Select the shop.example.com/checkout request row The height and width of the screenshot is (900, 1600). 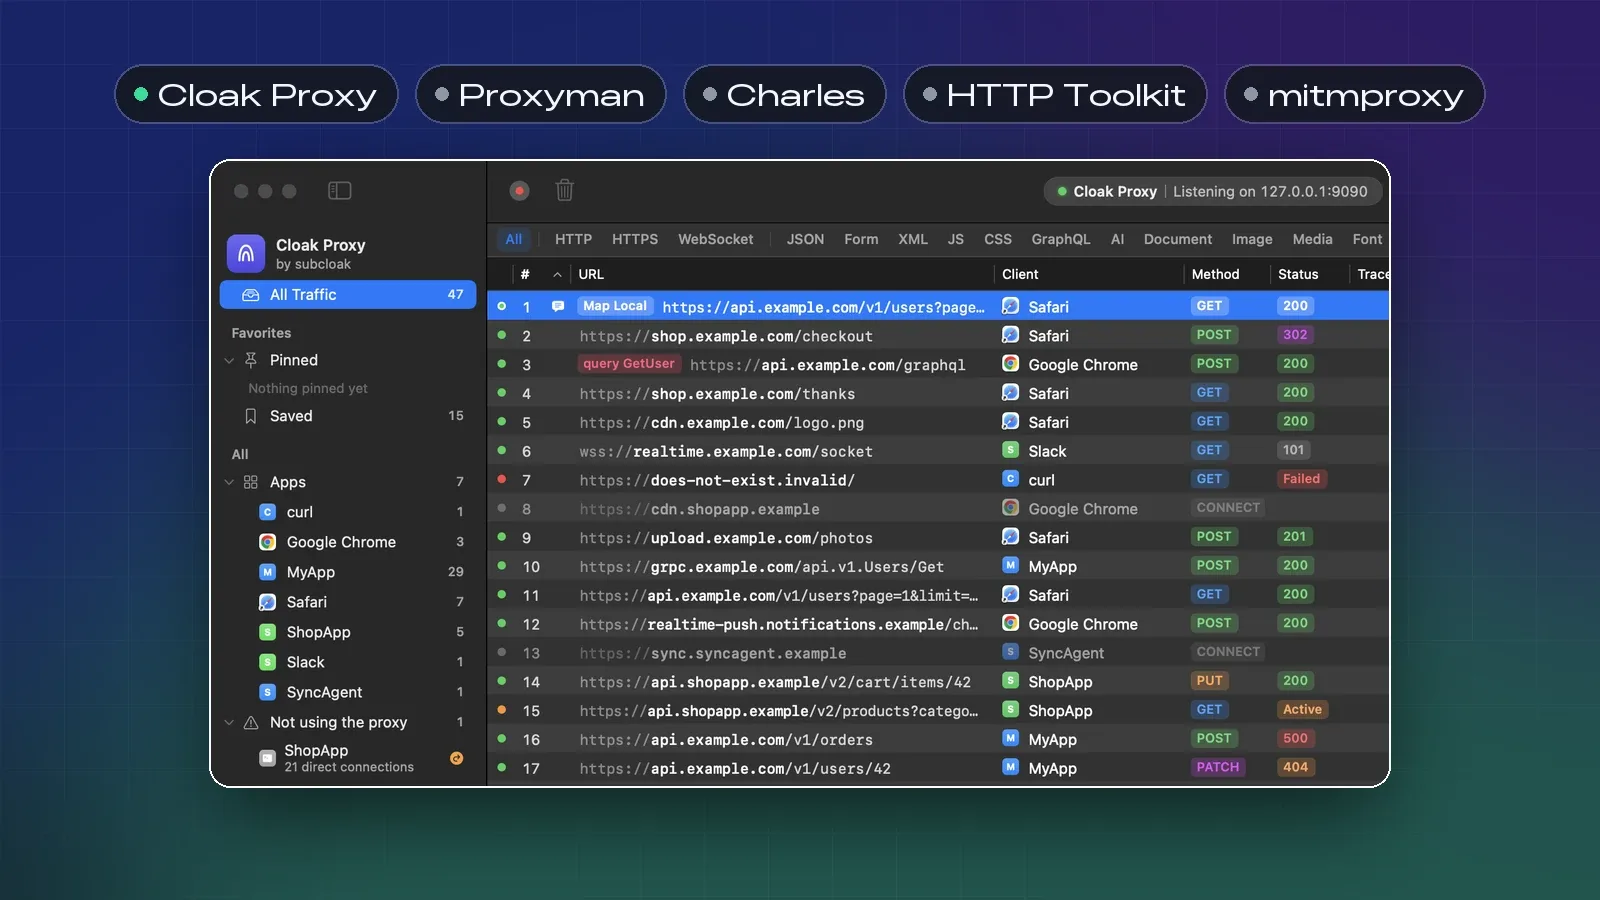pos(938,335)
